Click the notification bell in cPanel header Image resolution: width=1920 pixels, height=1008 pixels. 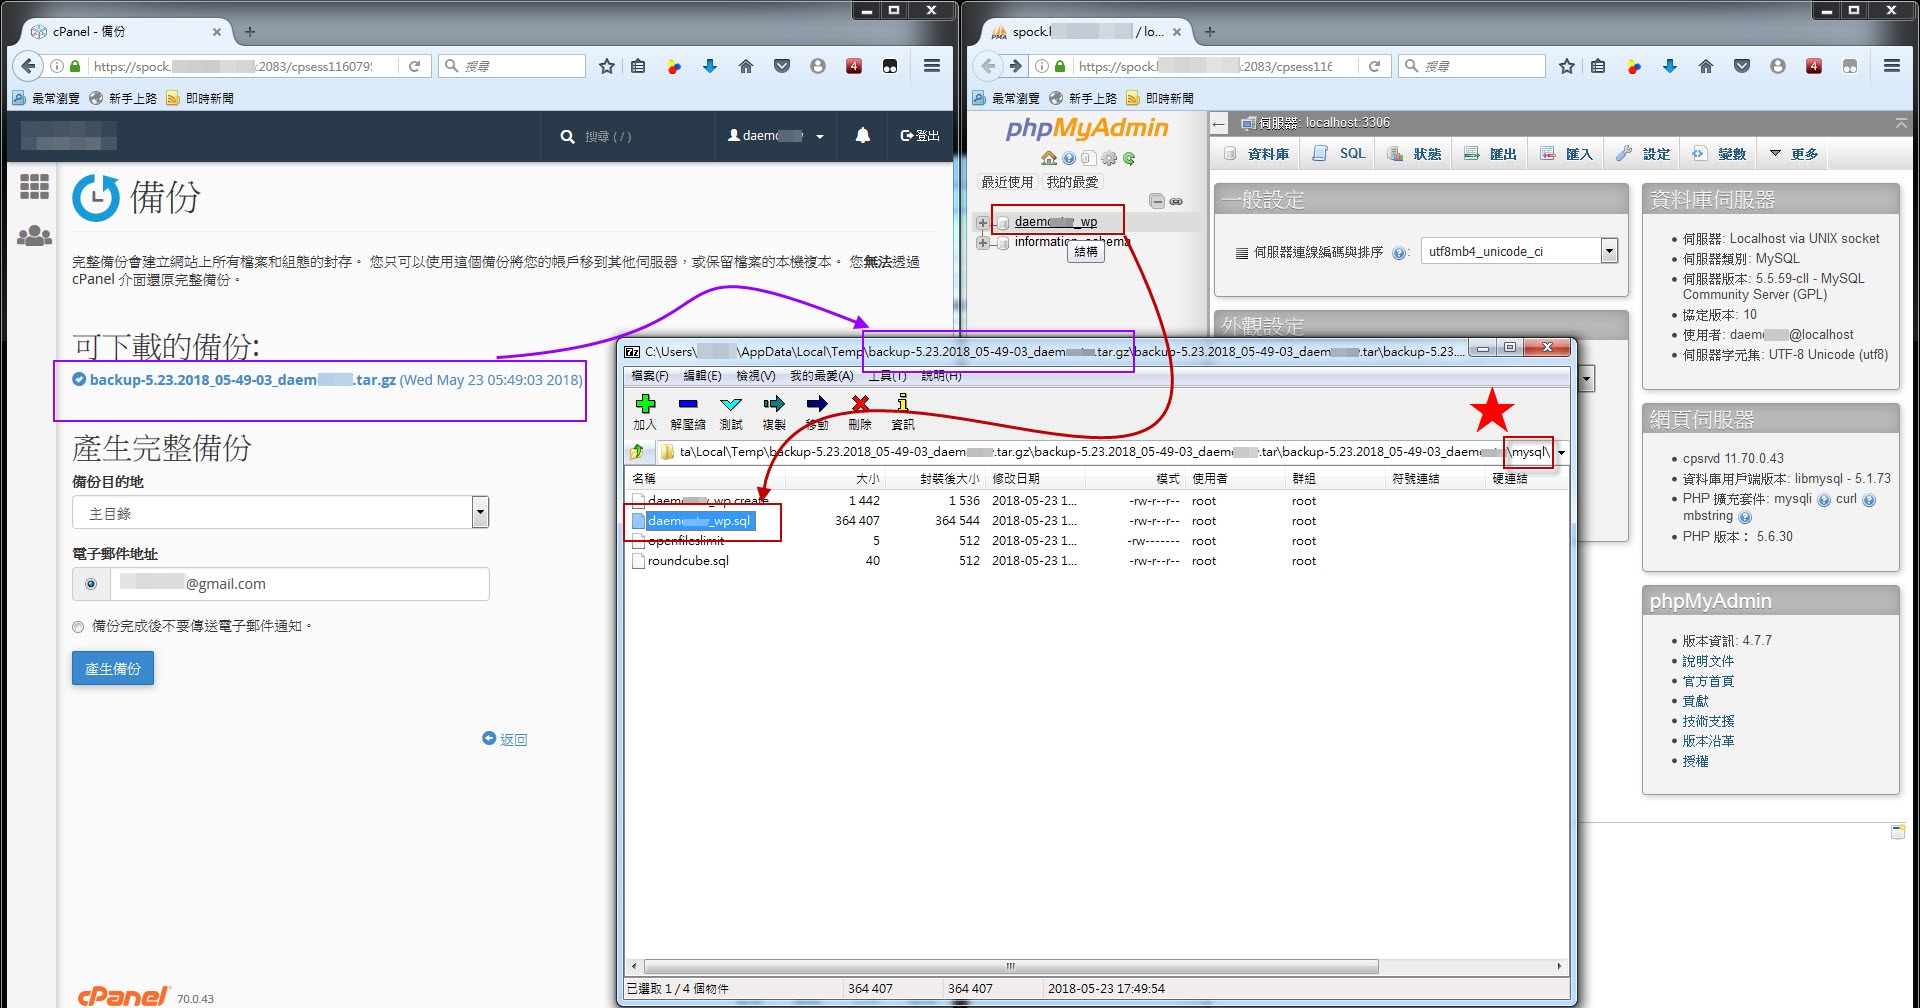862,136
